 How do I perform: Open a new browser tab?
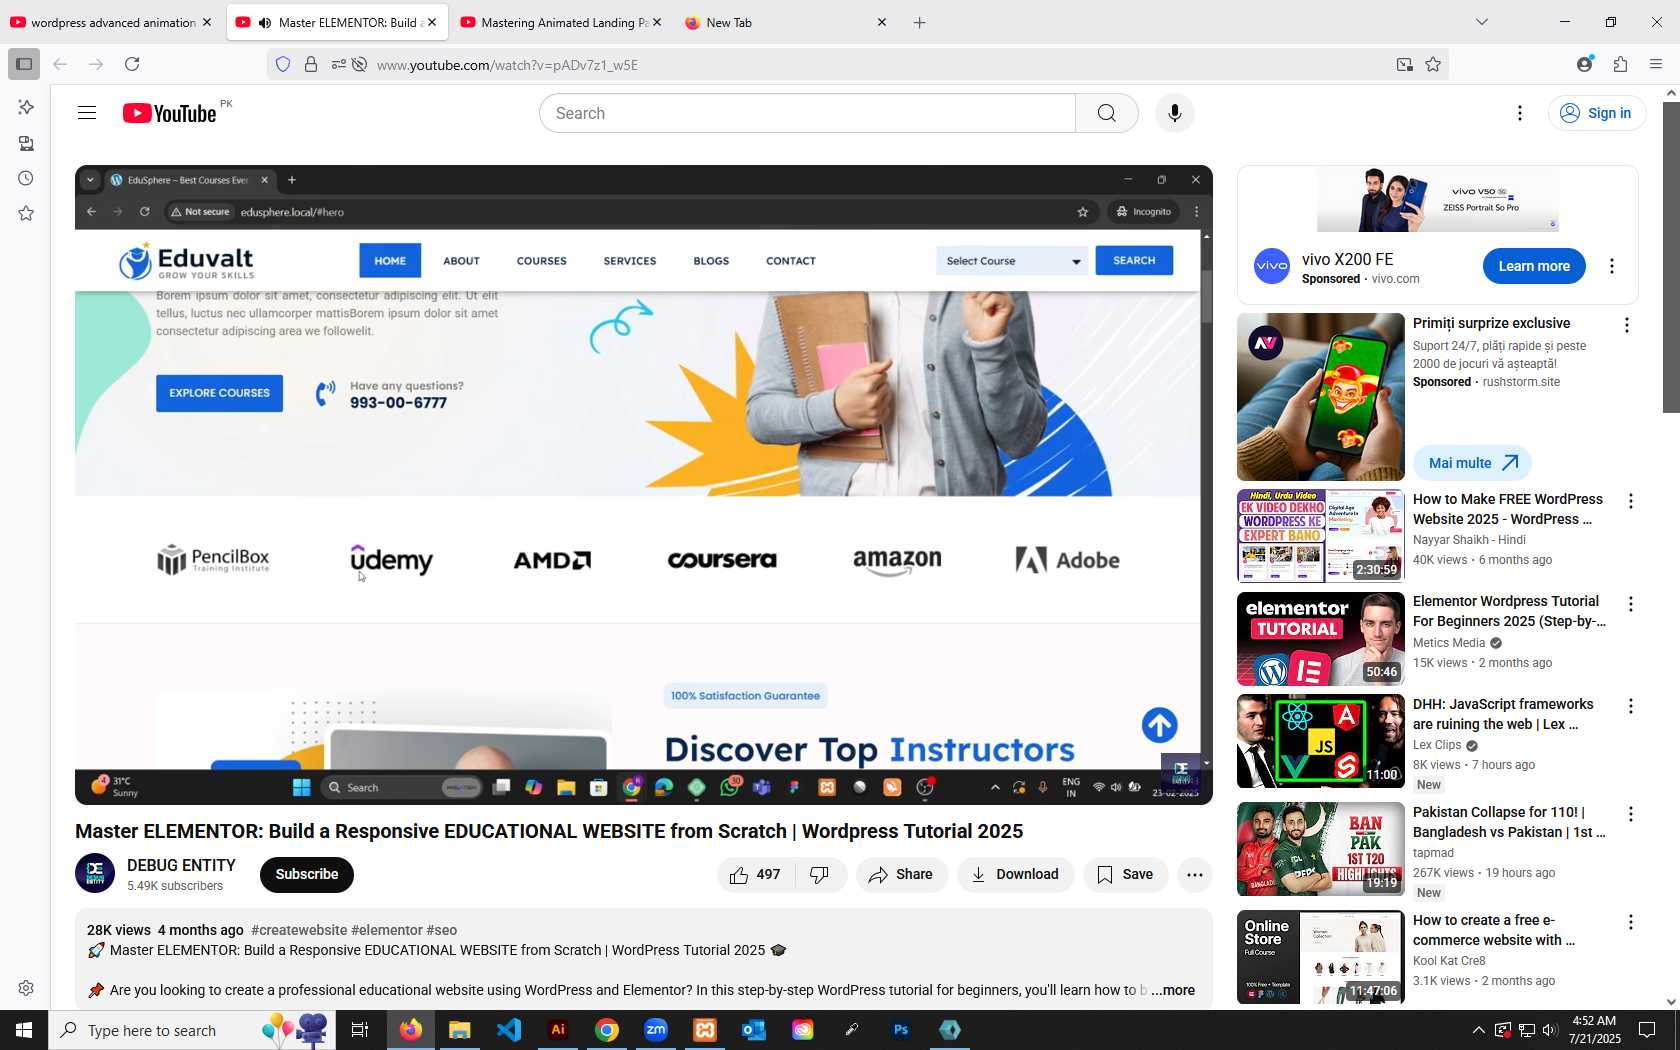[919, 22]
